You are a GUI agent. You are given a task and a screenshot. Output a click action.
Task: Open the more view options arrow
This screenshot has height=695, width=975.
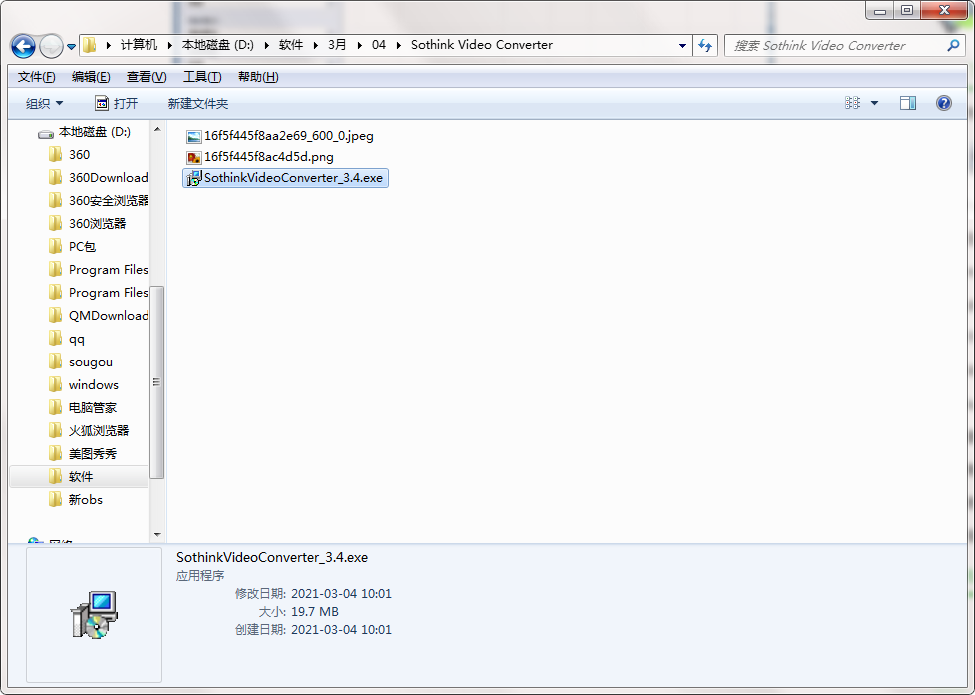point(874,103)
